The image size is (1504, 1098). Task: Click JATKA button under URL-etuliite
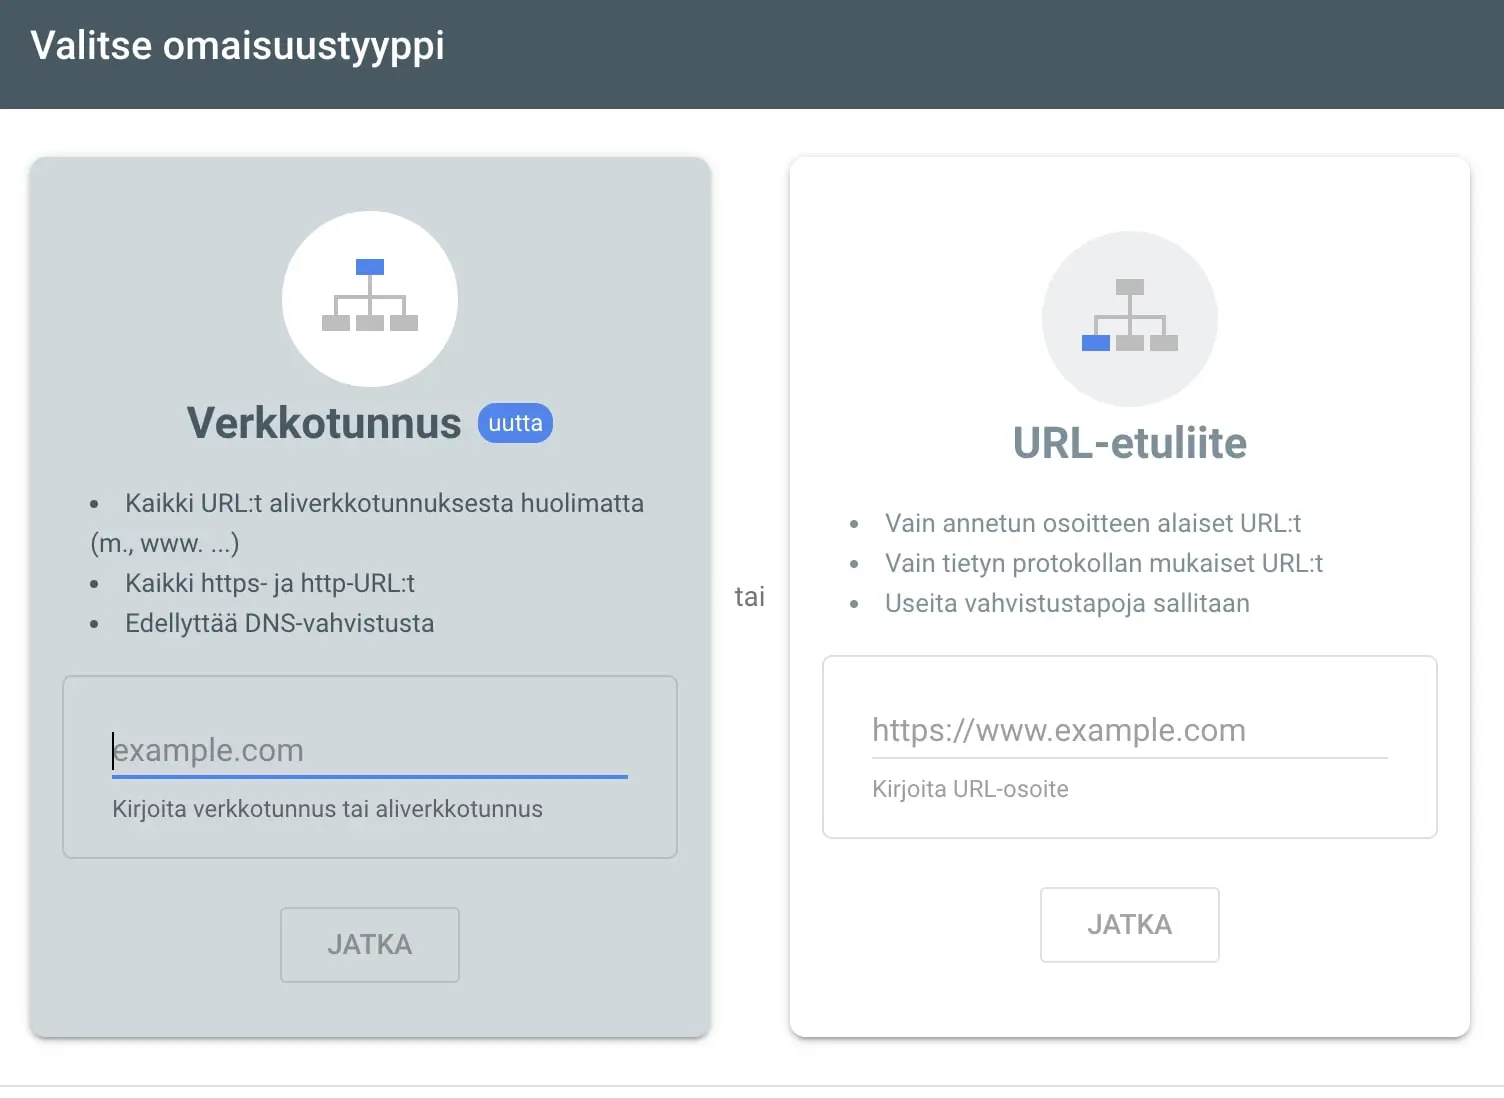[x=1130, y=925]
